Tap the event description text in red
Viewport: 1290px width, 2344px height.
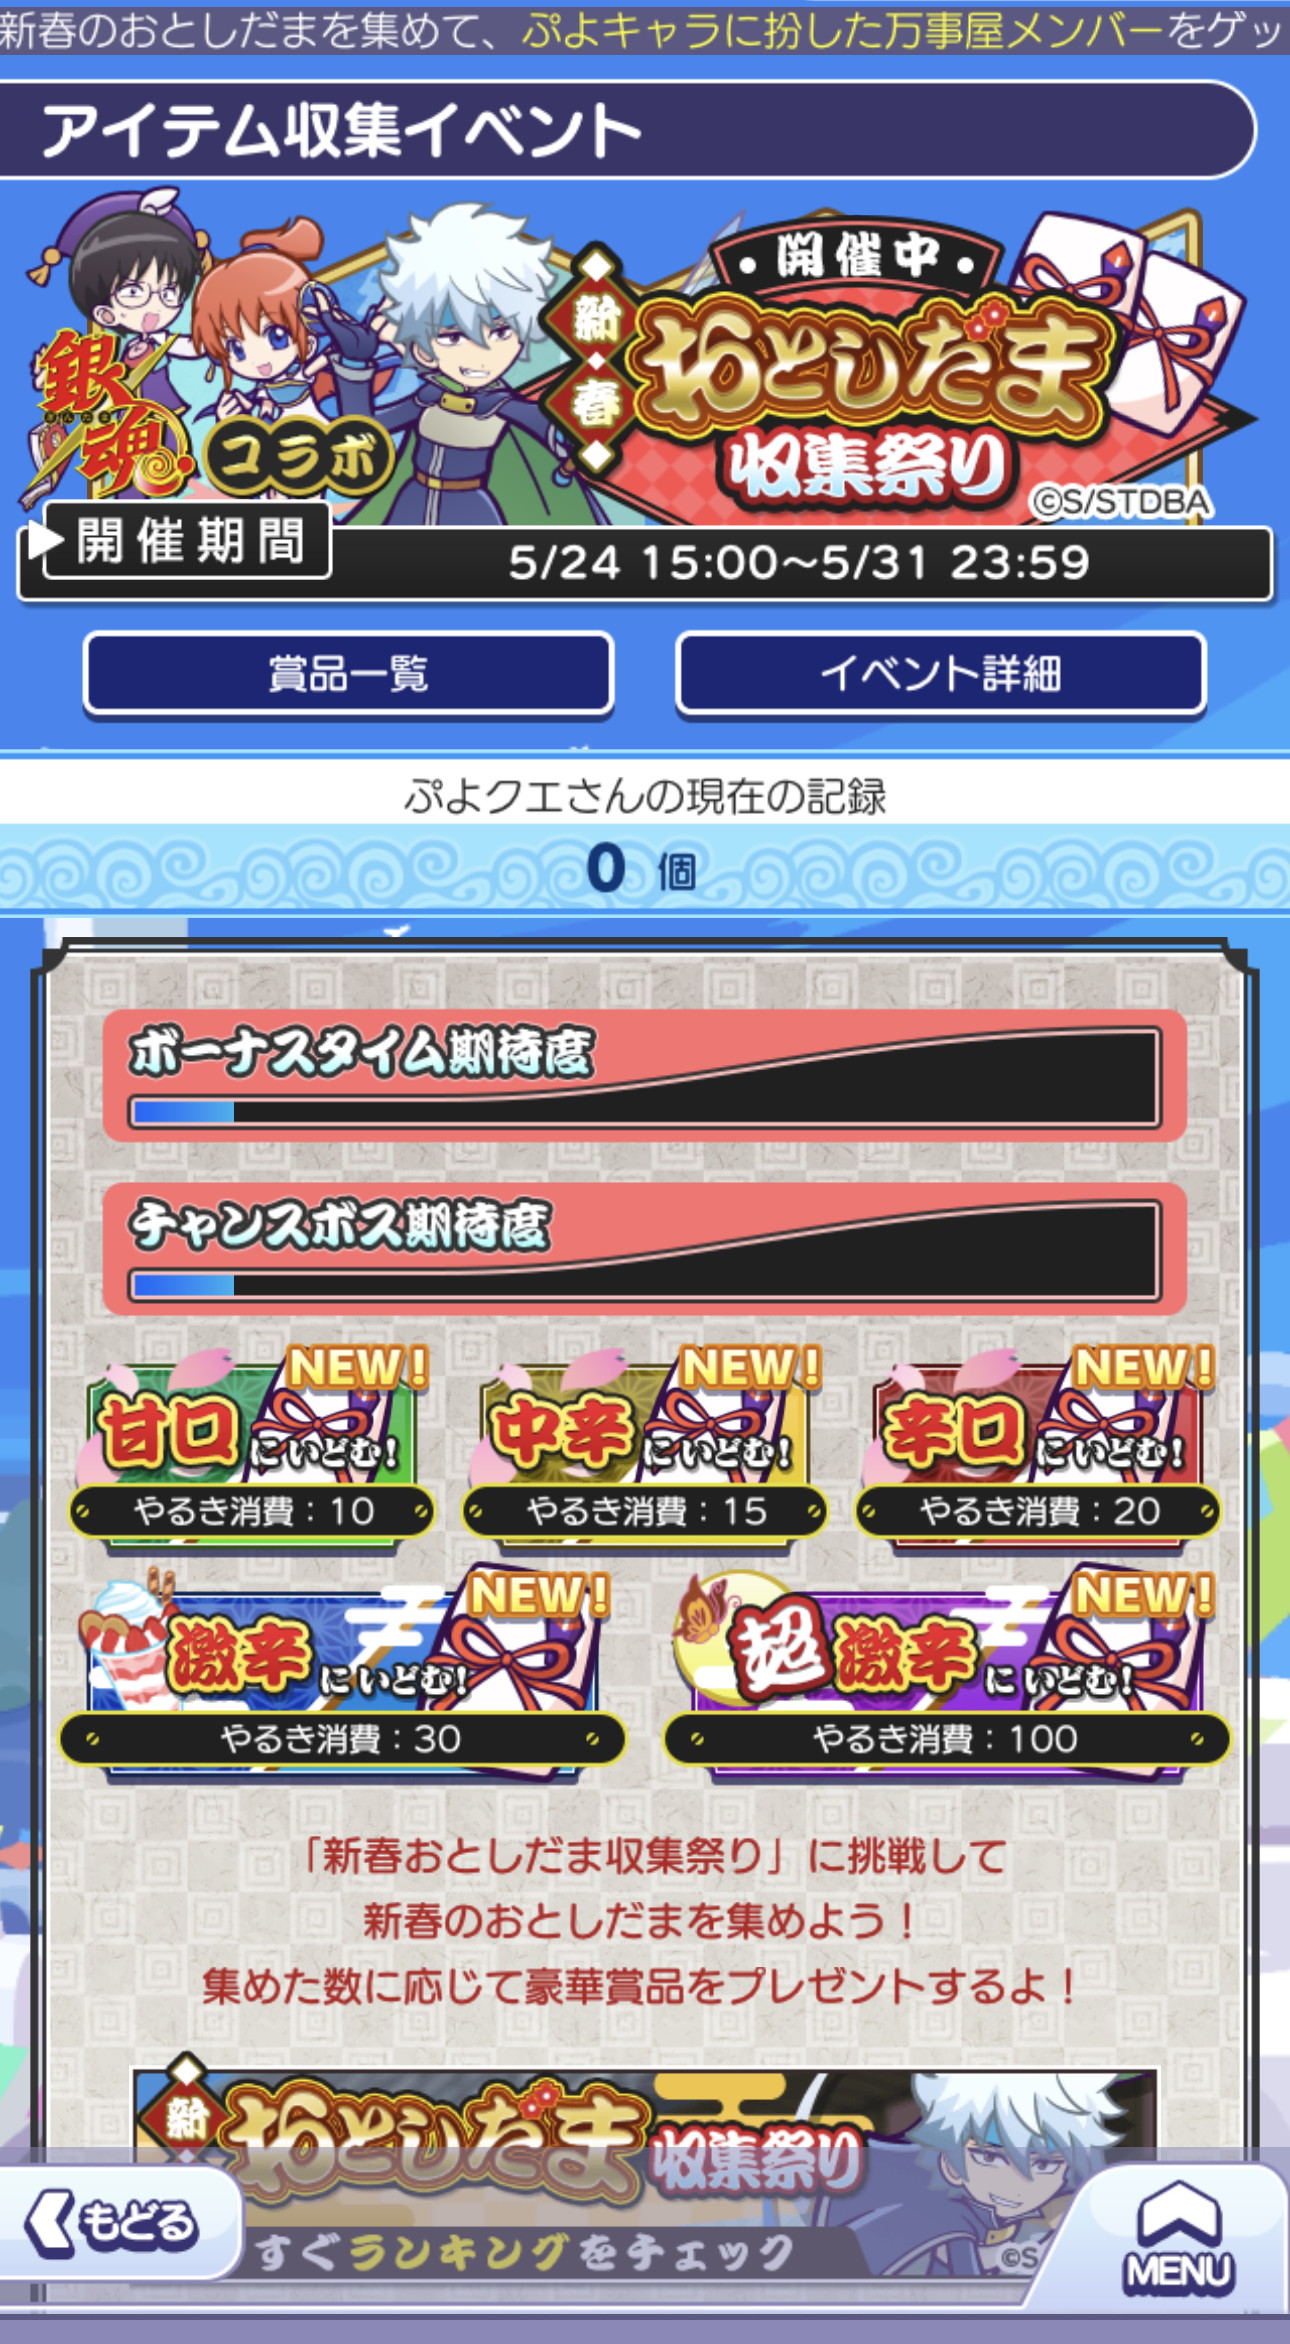(640, 1920)
